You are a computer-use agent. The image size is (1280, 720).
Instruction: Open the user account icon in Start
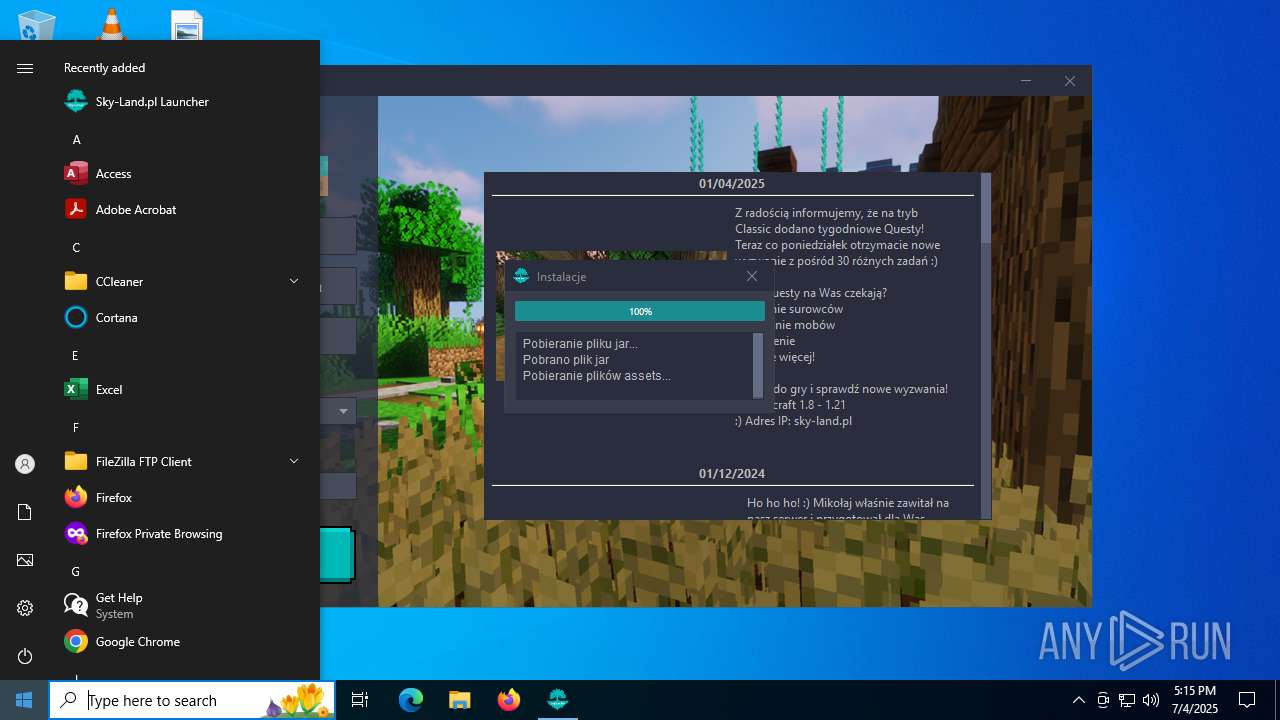pyautogui.click(x=25, y=464)
